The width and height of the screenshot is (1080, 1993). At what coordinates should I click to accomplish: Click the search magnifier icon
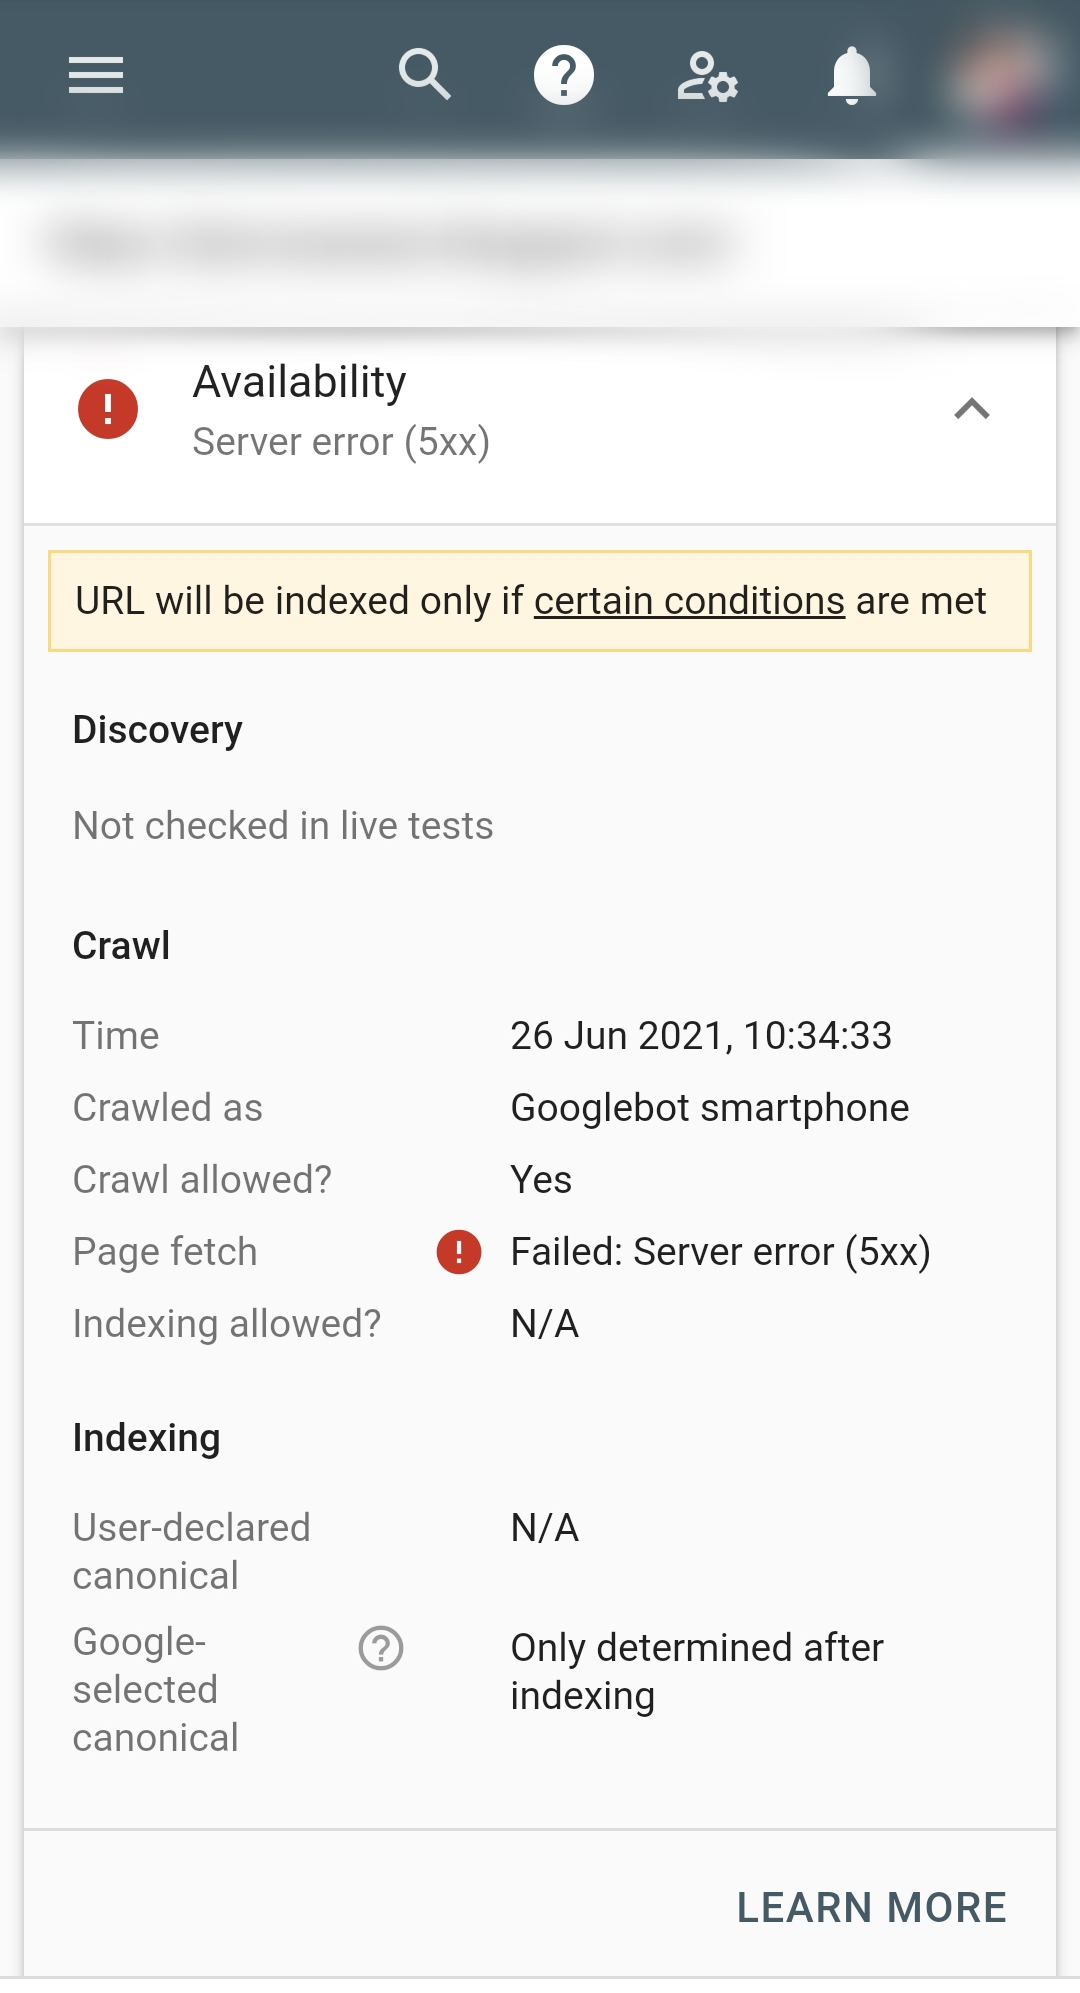coord(424,75)
